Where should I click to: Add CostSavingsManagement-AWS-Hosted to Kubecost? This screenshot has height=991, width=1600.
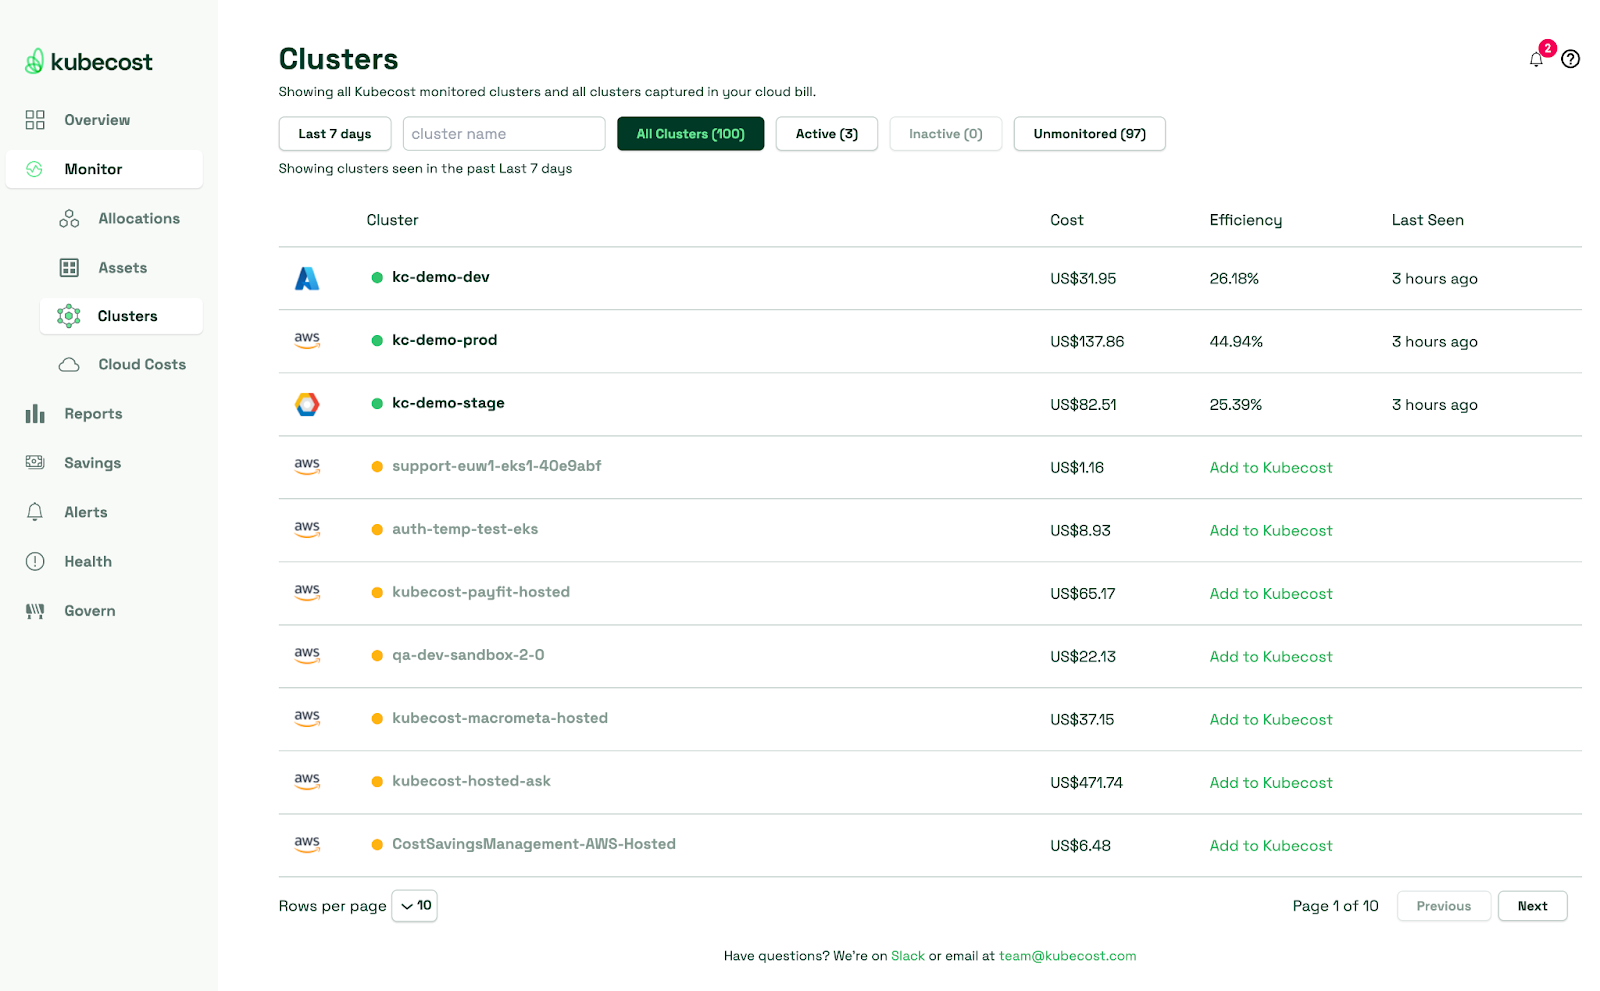tap(1271, 846)
